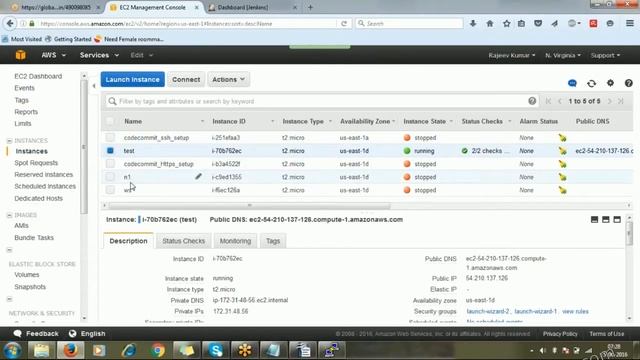Reload page in address bar
The image size is (640, 360).
tap(344, 24)
